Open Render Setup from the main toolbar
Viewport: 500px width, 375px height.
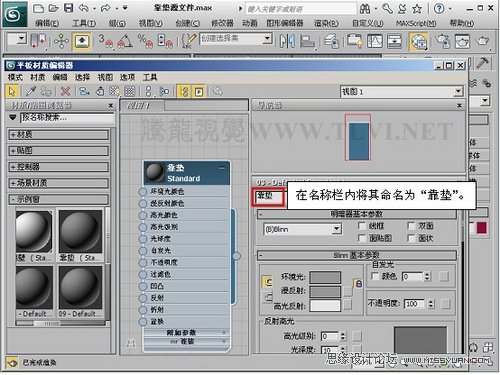pos(443,41)
